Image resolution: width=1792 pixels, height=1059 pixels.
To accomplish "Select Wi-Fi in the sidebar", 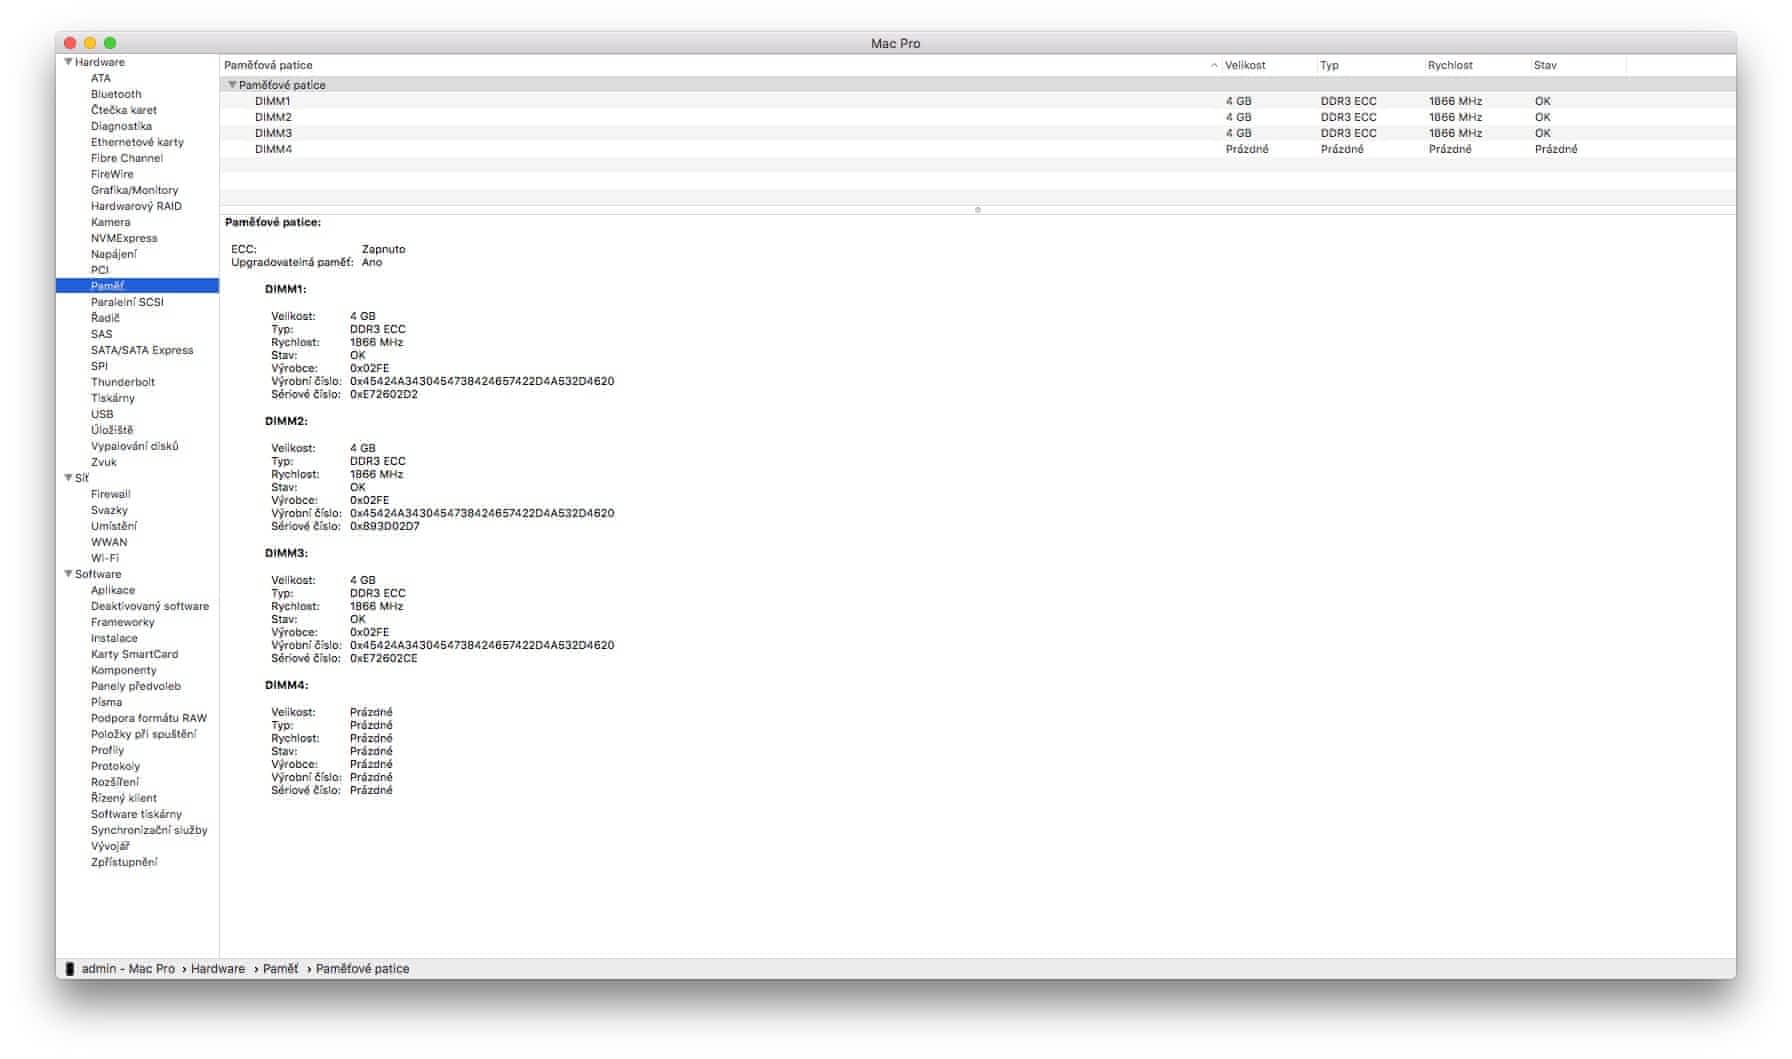I will point(105,558).
